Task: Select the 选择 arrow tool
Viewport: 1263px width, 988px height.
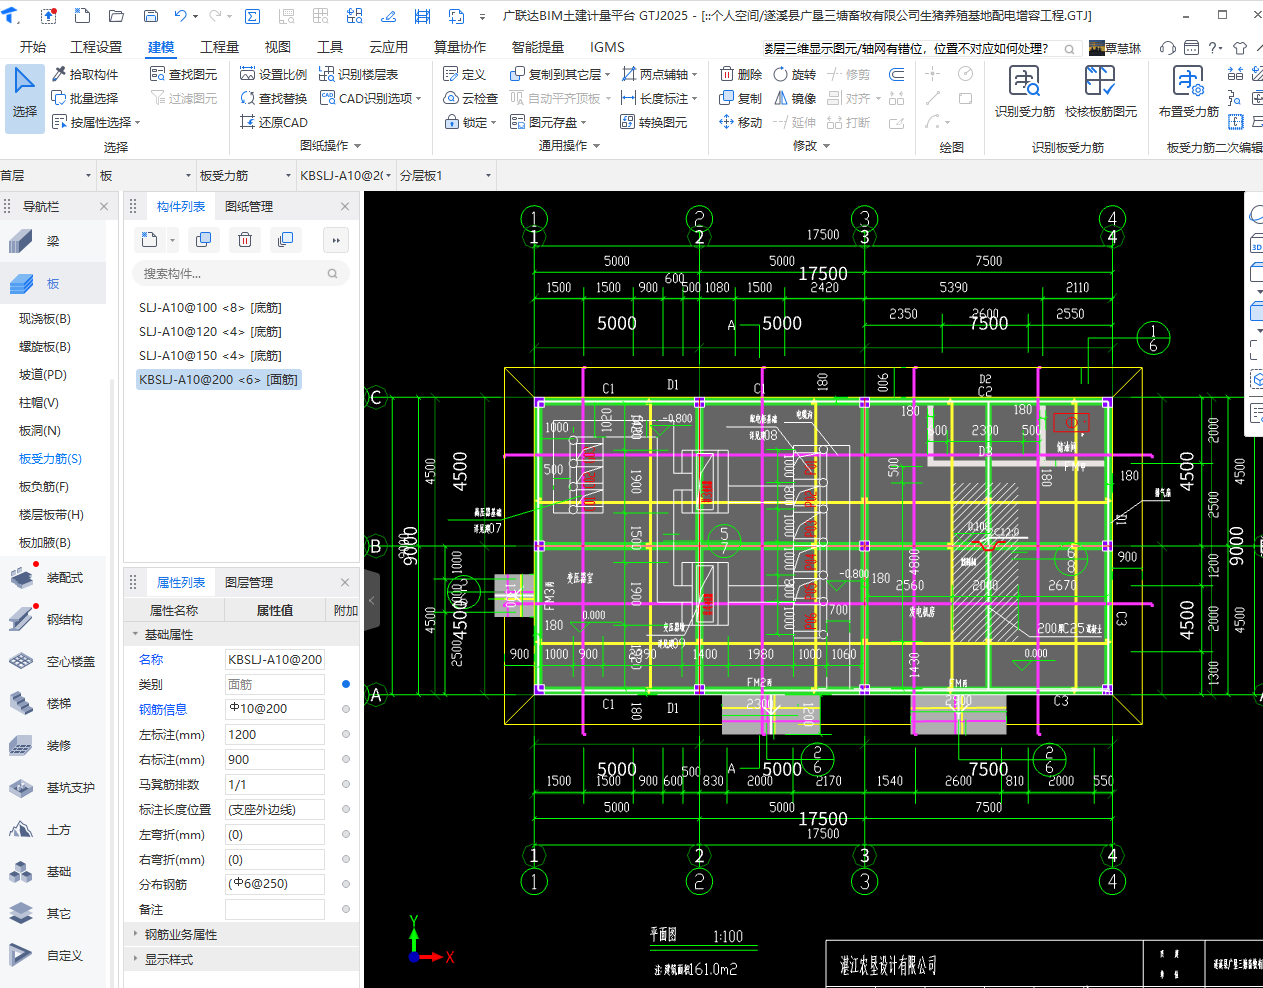Action: (x=25, y=97)
